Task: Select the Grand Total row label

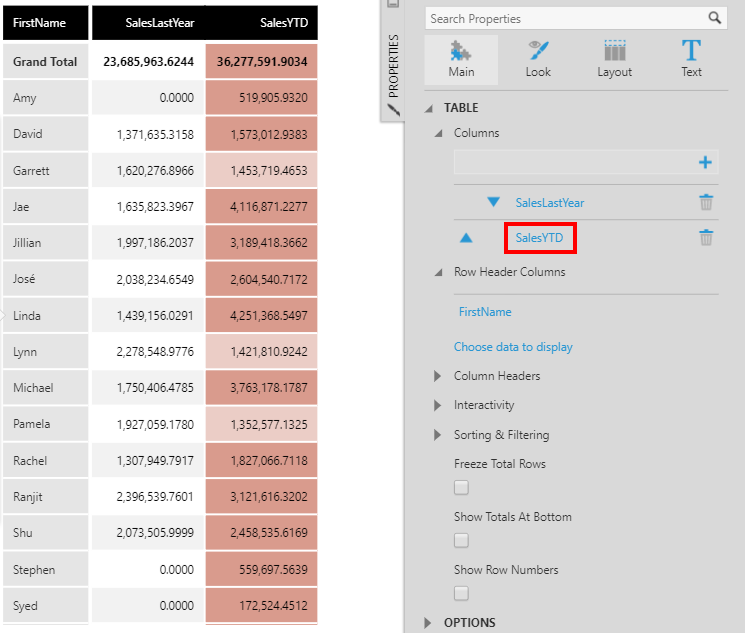Action: point(46,61)
